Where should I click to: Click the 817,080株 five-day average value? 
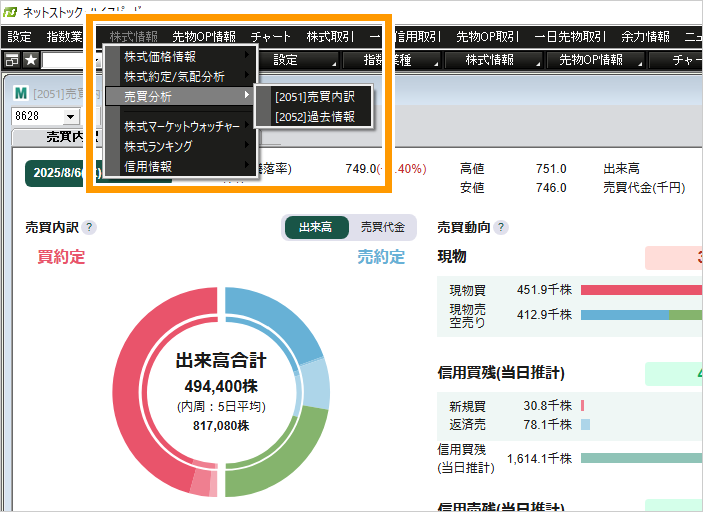pos(221,425)
